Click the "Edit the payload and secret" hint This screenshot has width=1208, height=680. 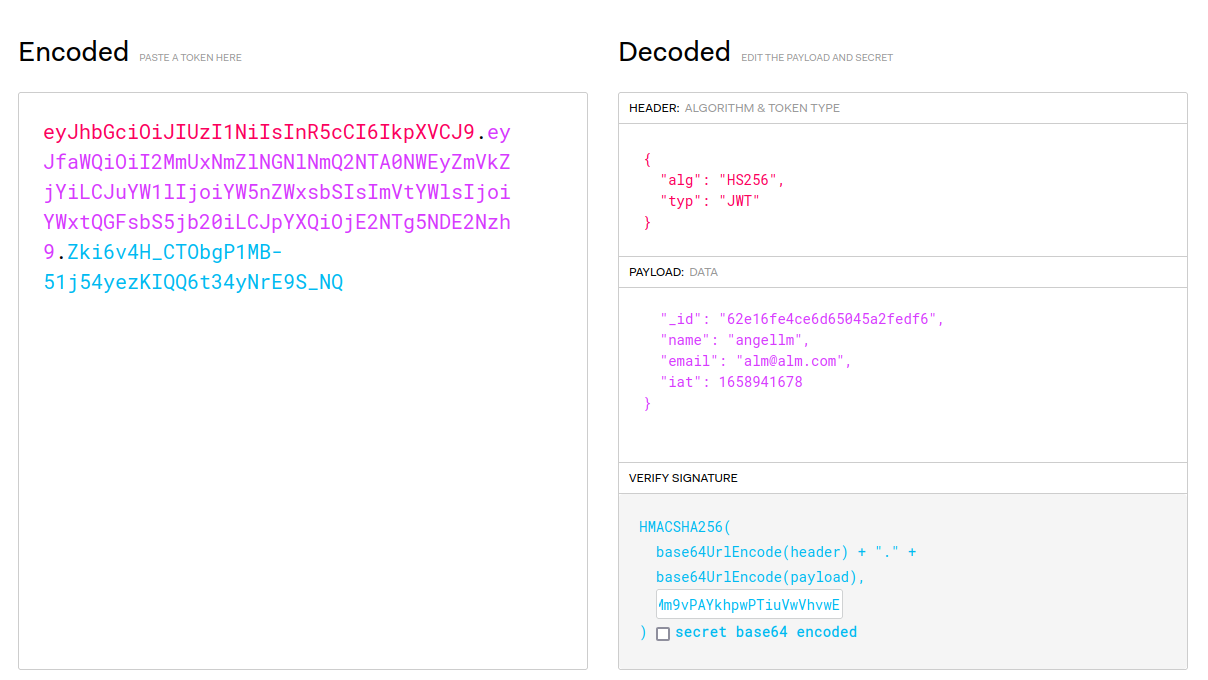click(x=816, y=58)
